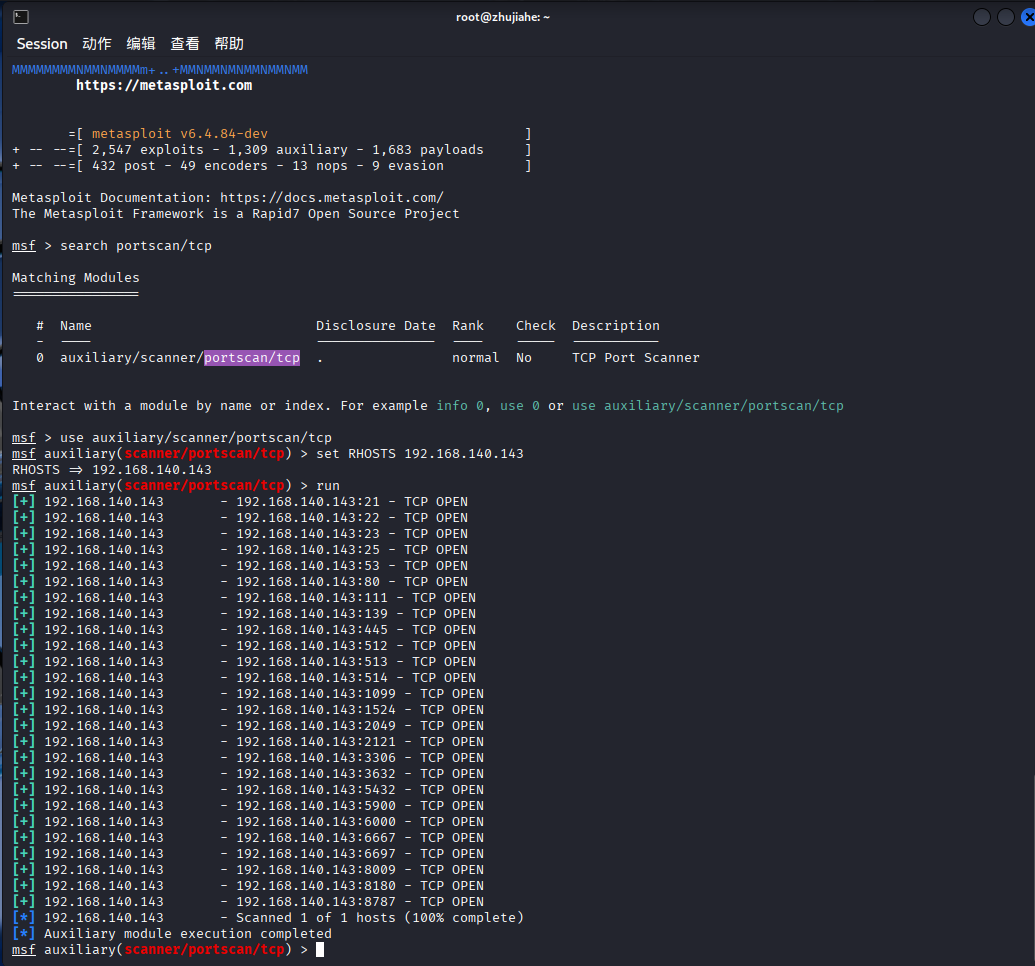Click the port 6697 TCP OPEN line

[x=248, y=854]
